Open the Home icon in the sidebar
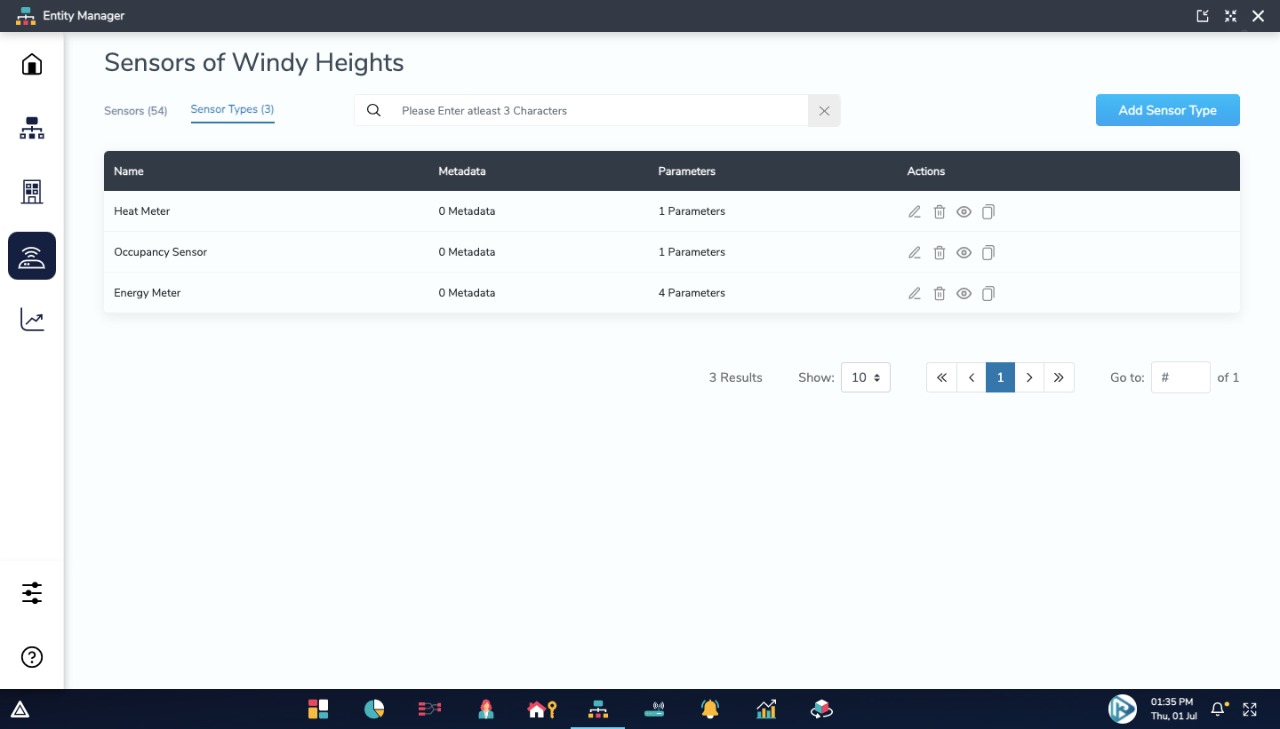The height and width of the screenshot is (729, 1280). (x=32, y=65)
